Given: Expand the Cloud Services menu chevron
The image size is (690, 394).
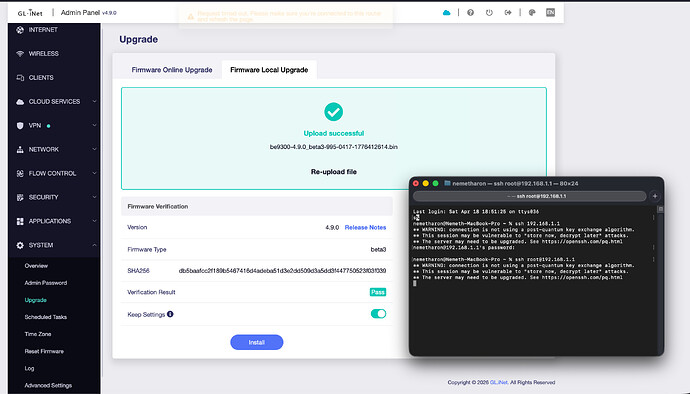Looking at the screenshot, I should tap(94, 101).
